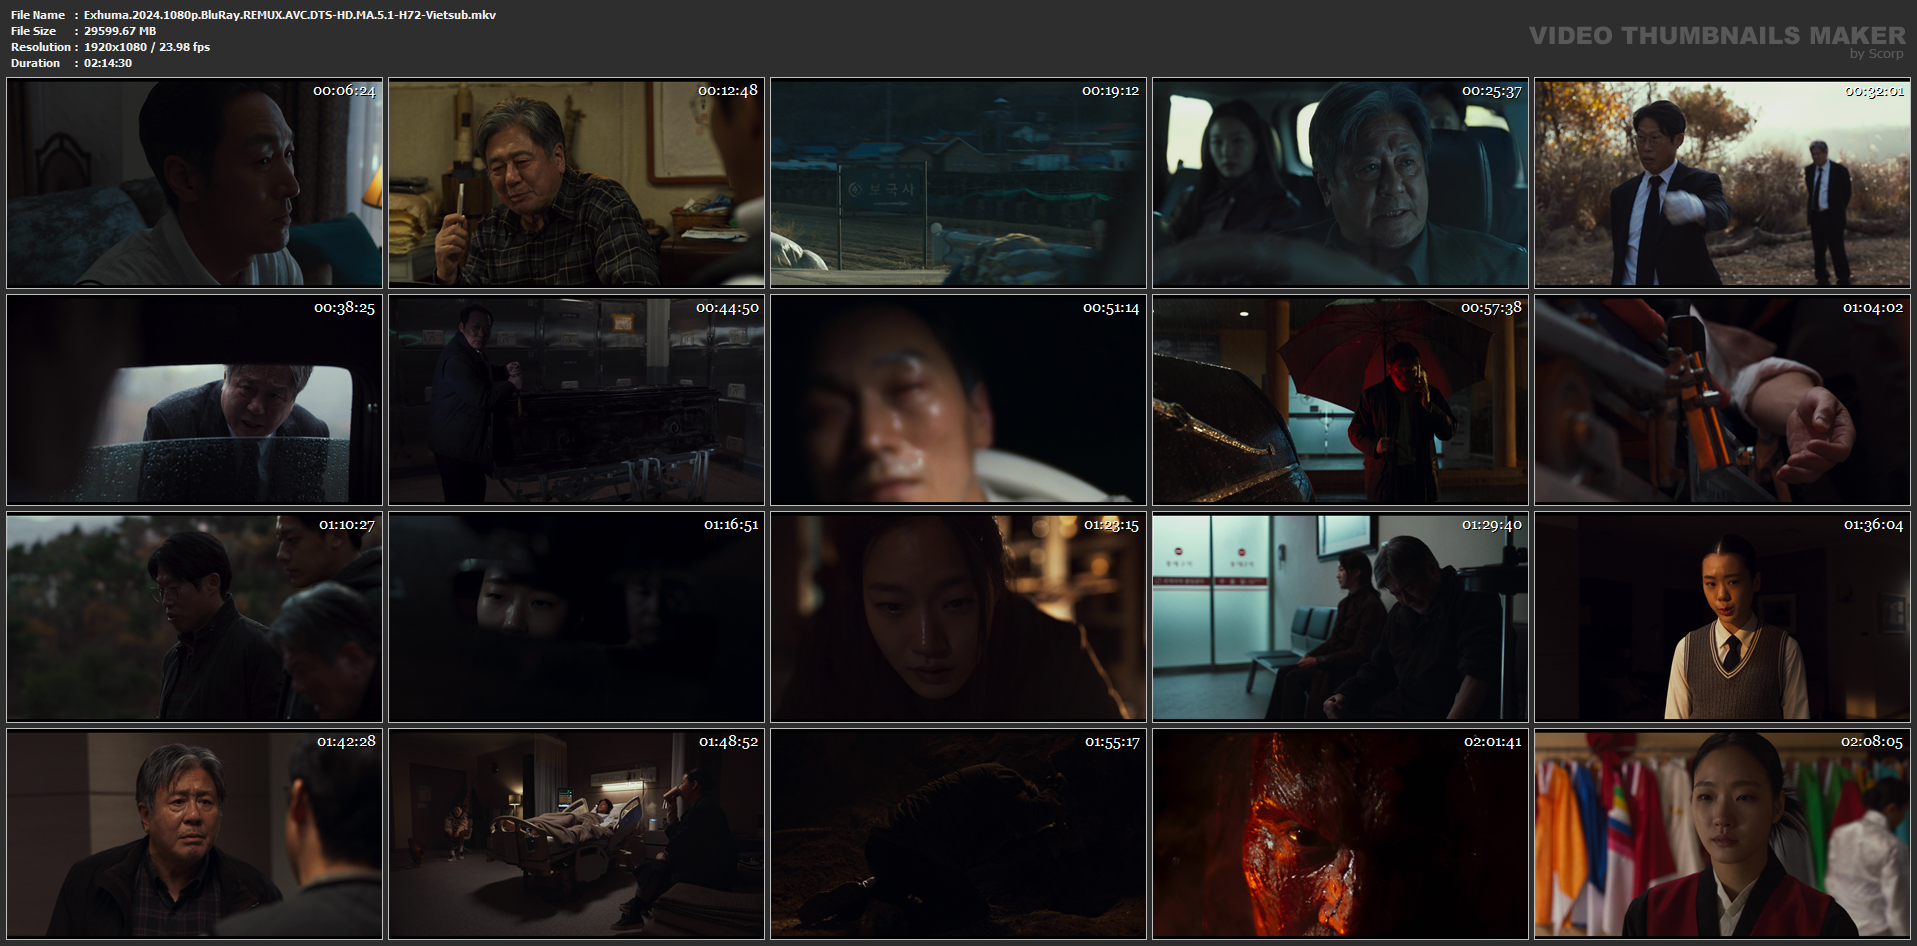
Task: Select the thumbnail stamped 01:29:40
Action: coord(1340,617)
